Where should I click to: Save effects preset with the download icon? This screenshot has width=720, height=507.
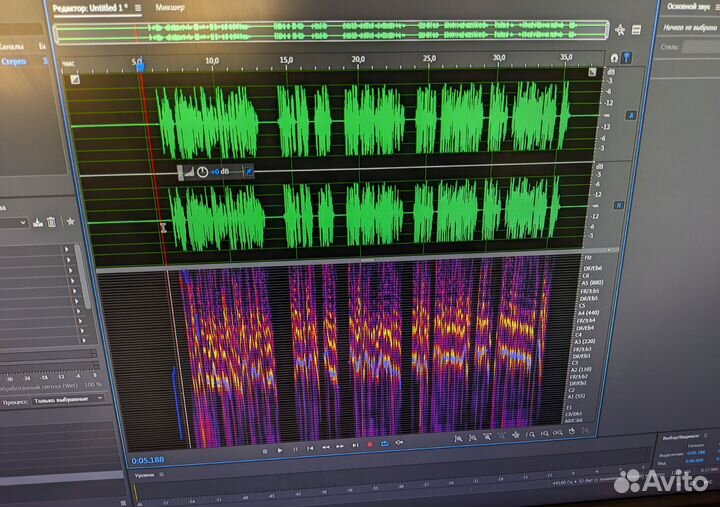tap(38, 223)
